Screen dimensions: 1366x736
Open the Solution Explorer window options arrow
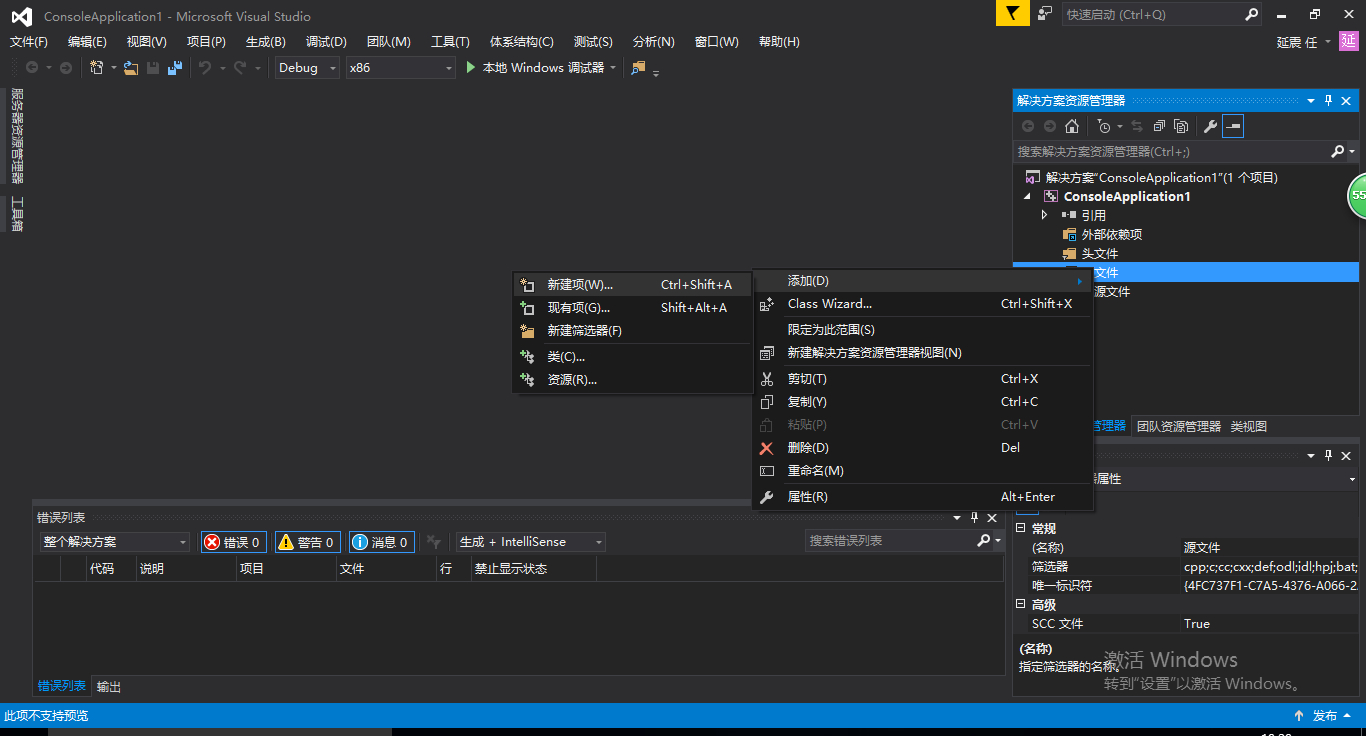point(1311,101)
